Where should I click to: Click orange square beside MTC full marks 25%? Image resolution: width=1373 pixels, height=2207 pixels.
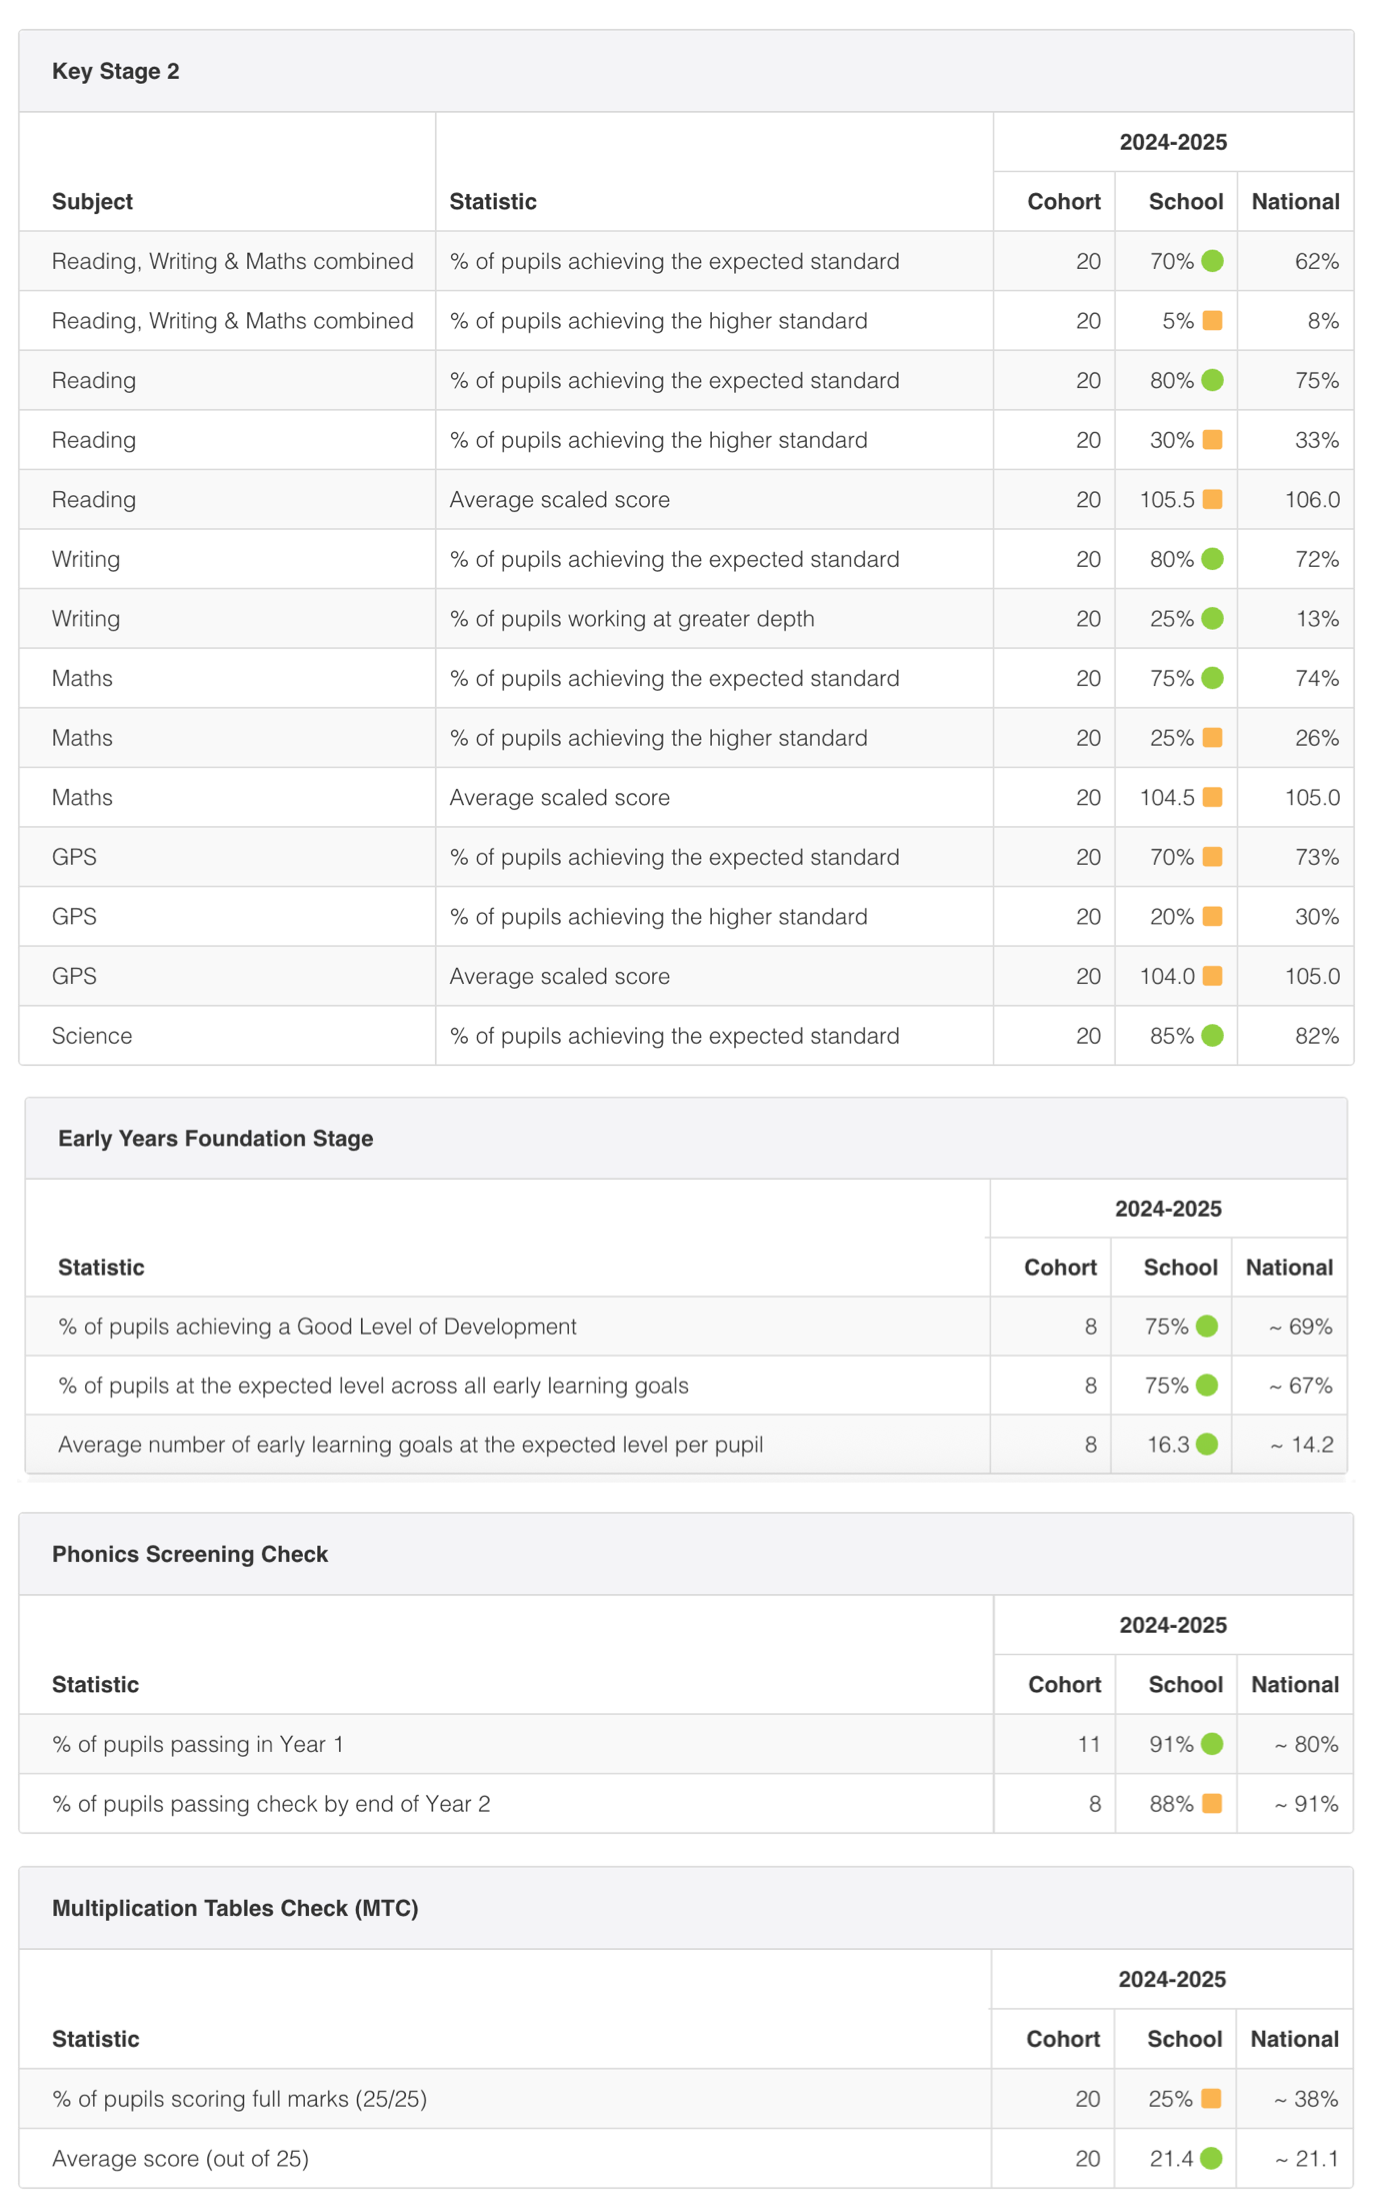(x=1211, y=2098)
